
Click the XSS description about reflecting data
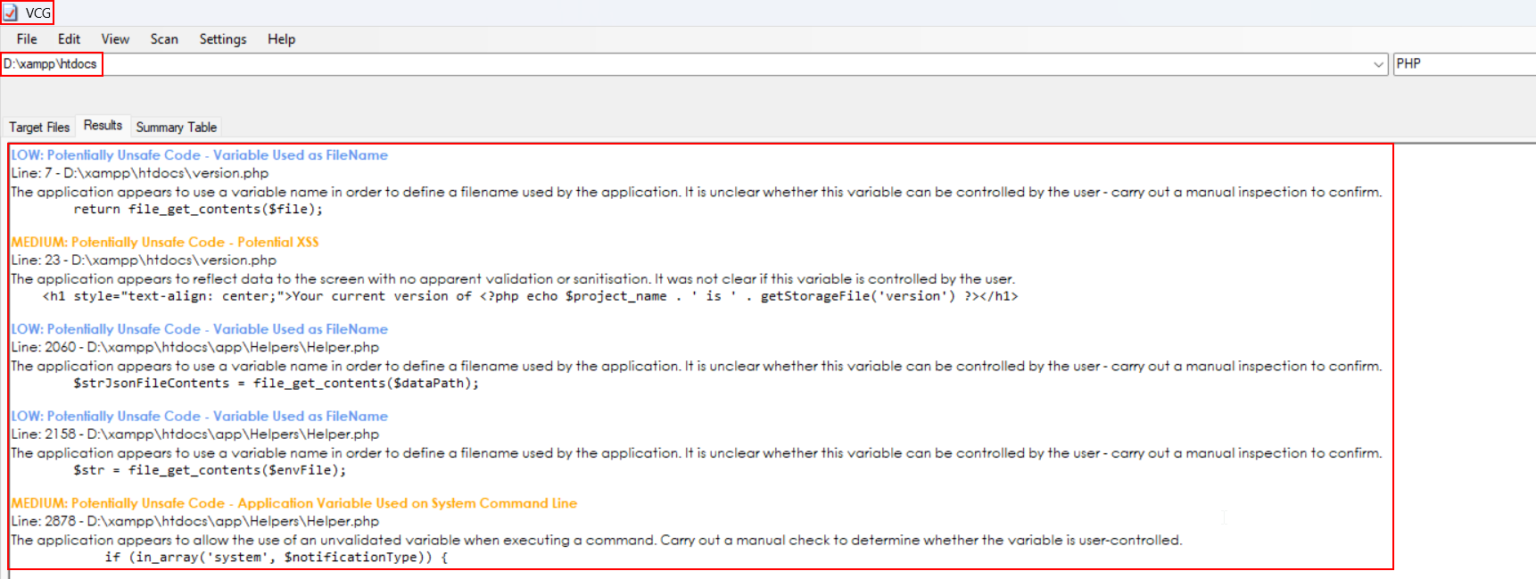[x=513, y=279]
